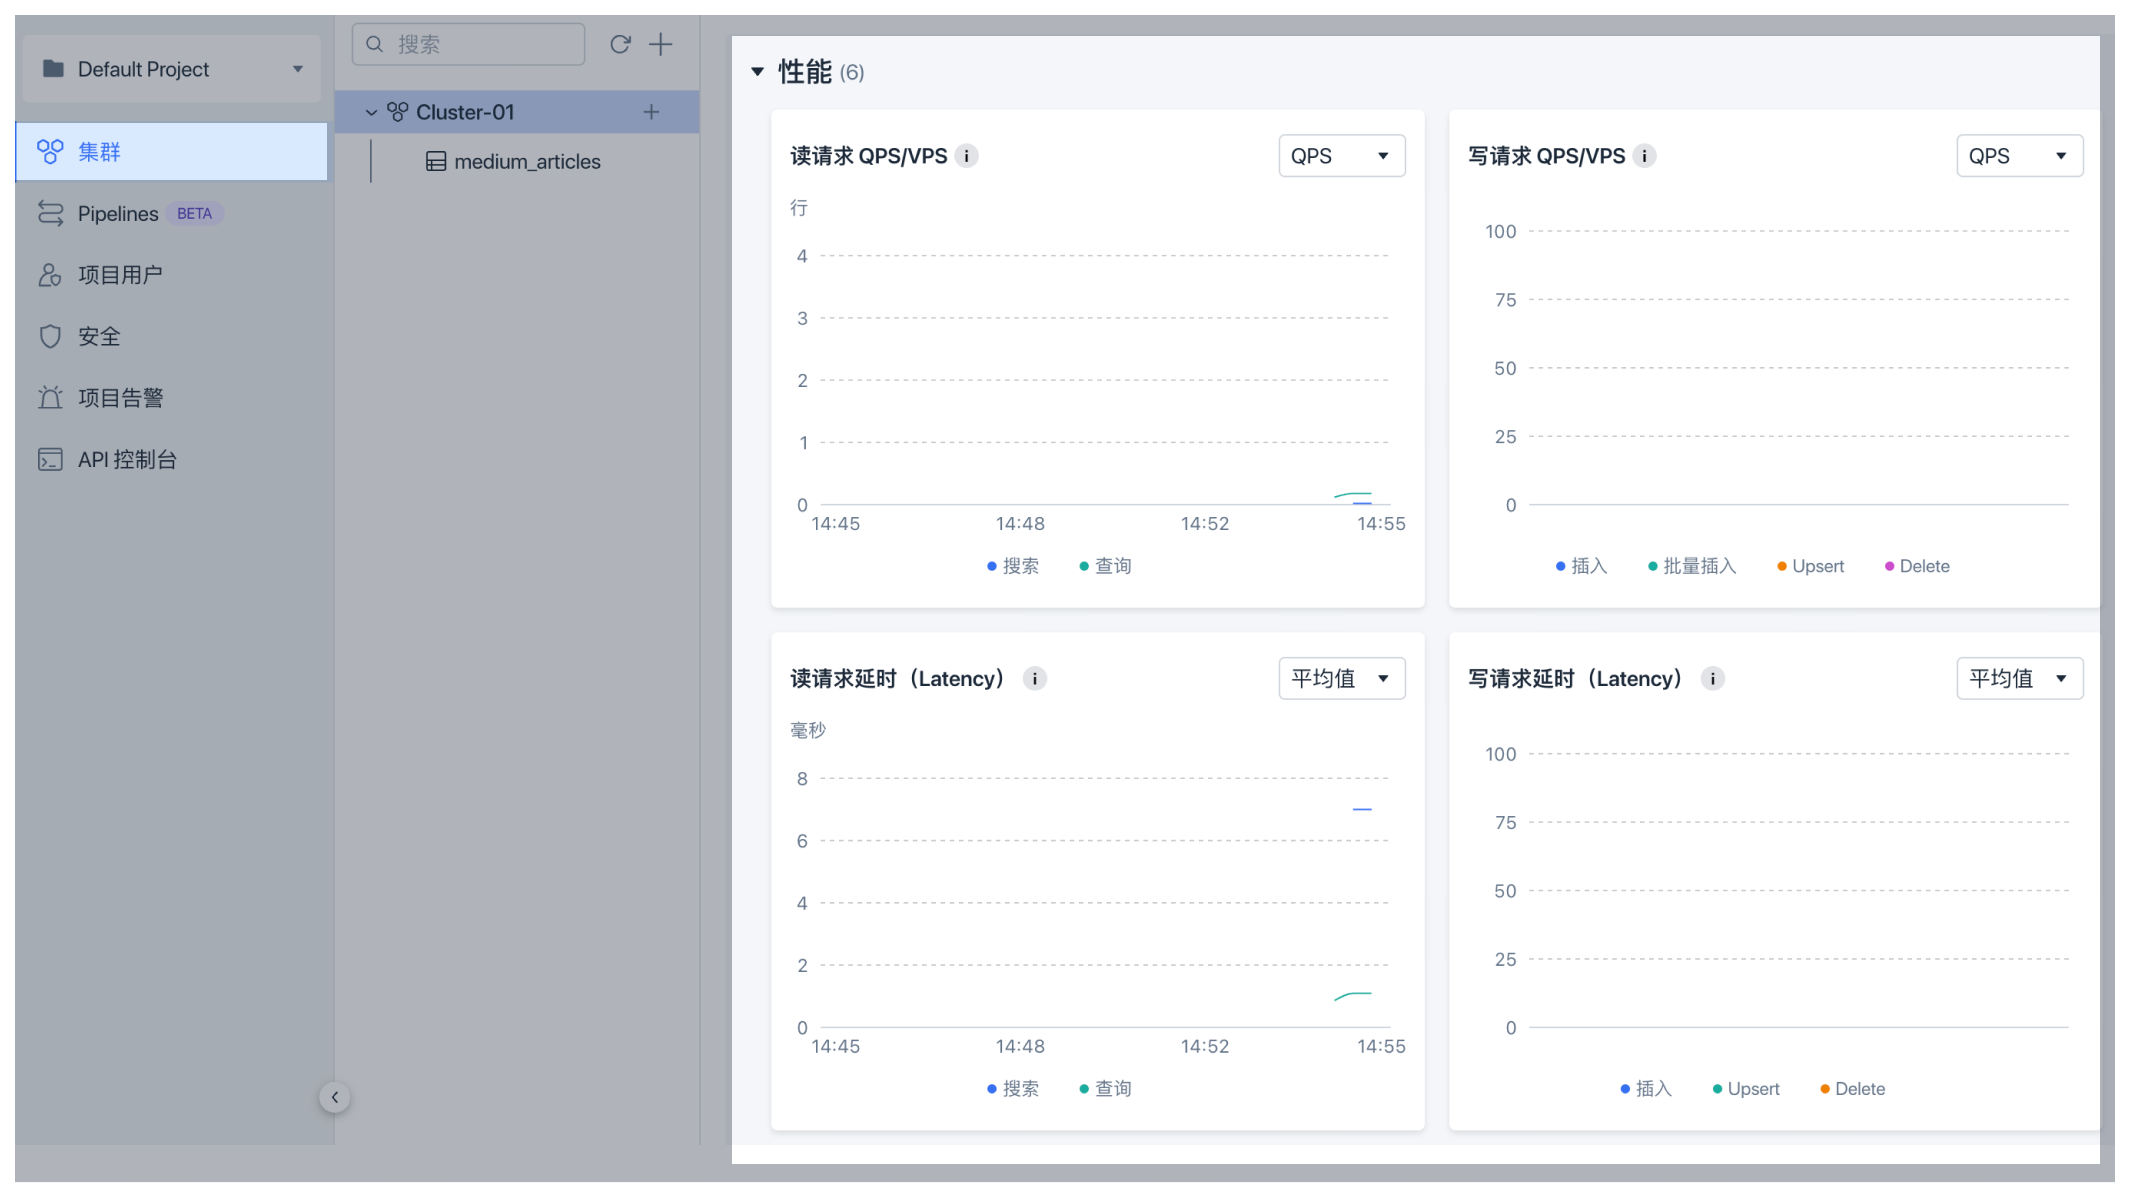Select Cluster-01 in the tree
The image size is (2130, 1197).
[517, 112]
